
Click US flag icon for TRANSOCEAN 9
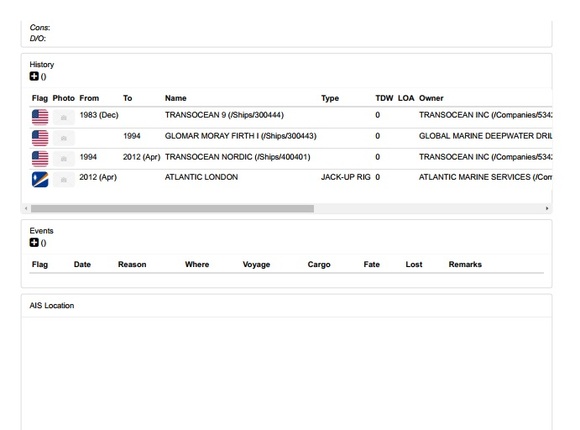tap(40, 117)
